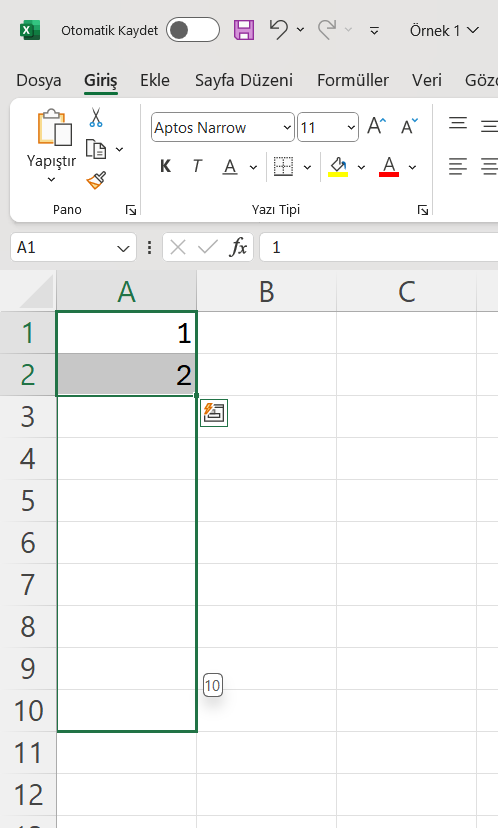Viewport: 498px width, 828px height.
Task: Toggle the Otomatik Kaydet switch
Action: 193,30
